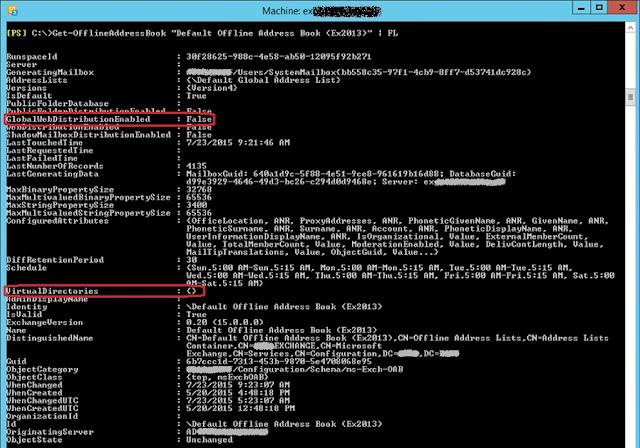Click the Default Global Address List value

click(263, 80)
